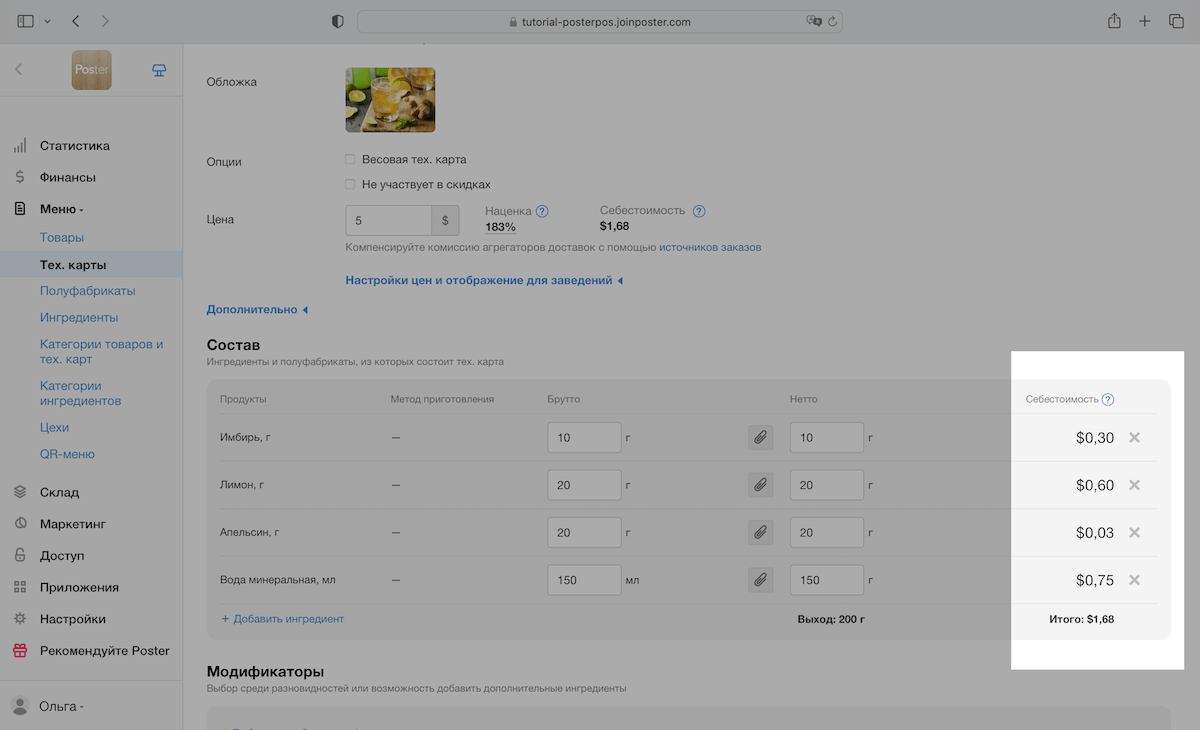Click the drink cover image thumbnail
This screenshot has width=1200, height=730.
point(390,100)
